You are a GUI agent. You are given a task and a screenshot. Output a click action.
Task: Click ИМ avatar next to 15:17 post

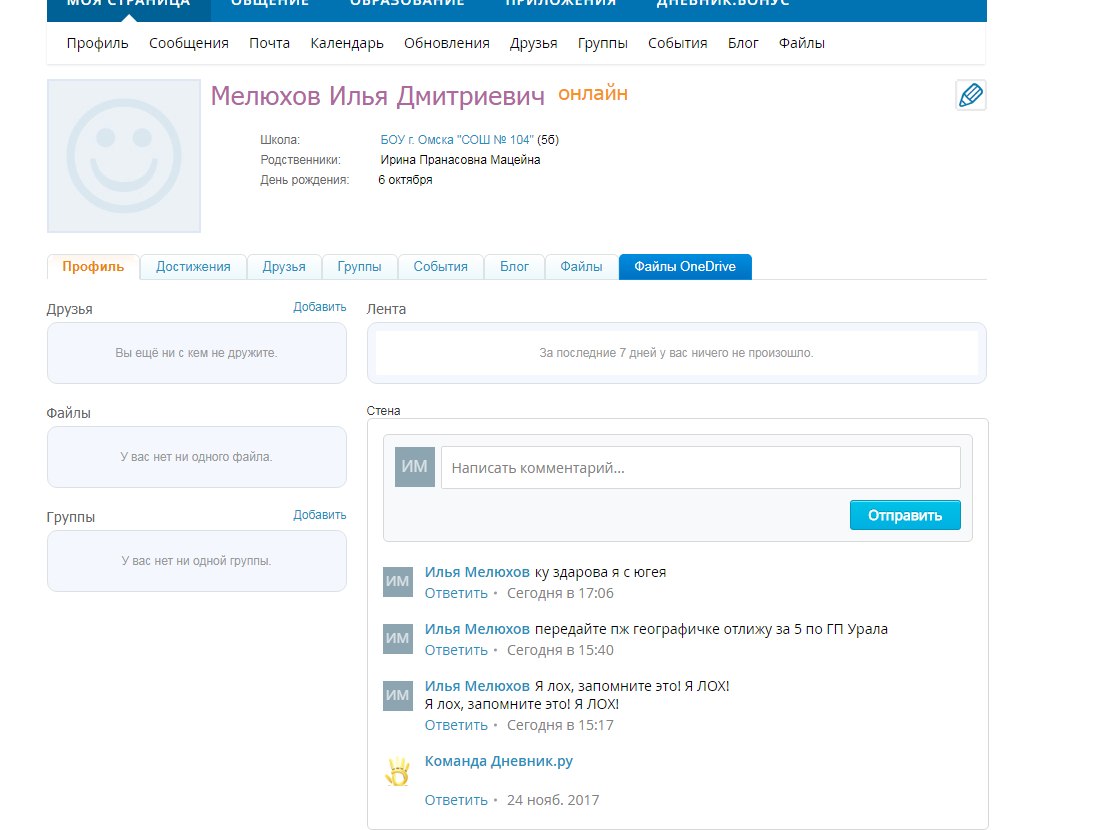[x=398, y=696]
